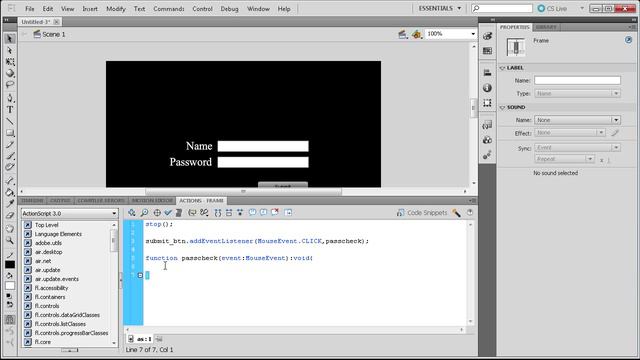Select the Subselection tool

click(10, 51)
